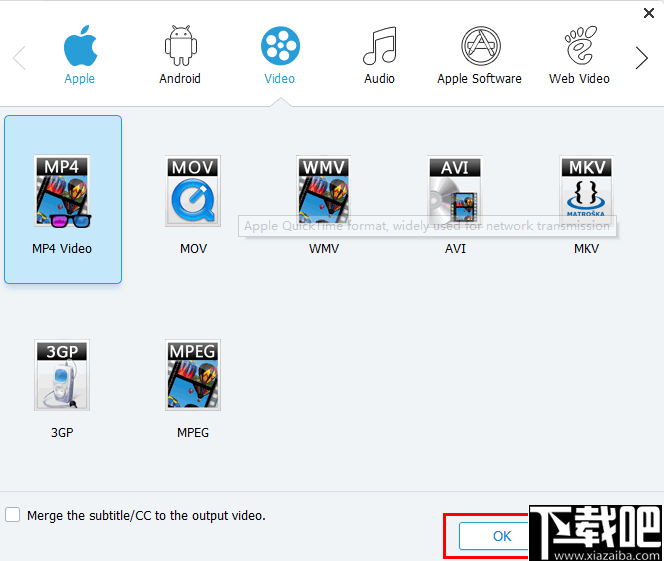Pick the WMV format icon
664x561 pixels.
coord(324,190)
